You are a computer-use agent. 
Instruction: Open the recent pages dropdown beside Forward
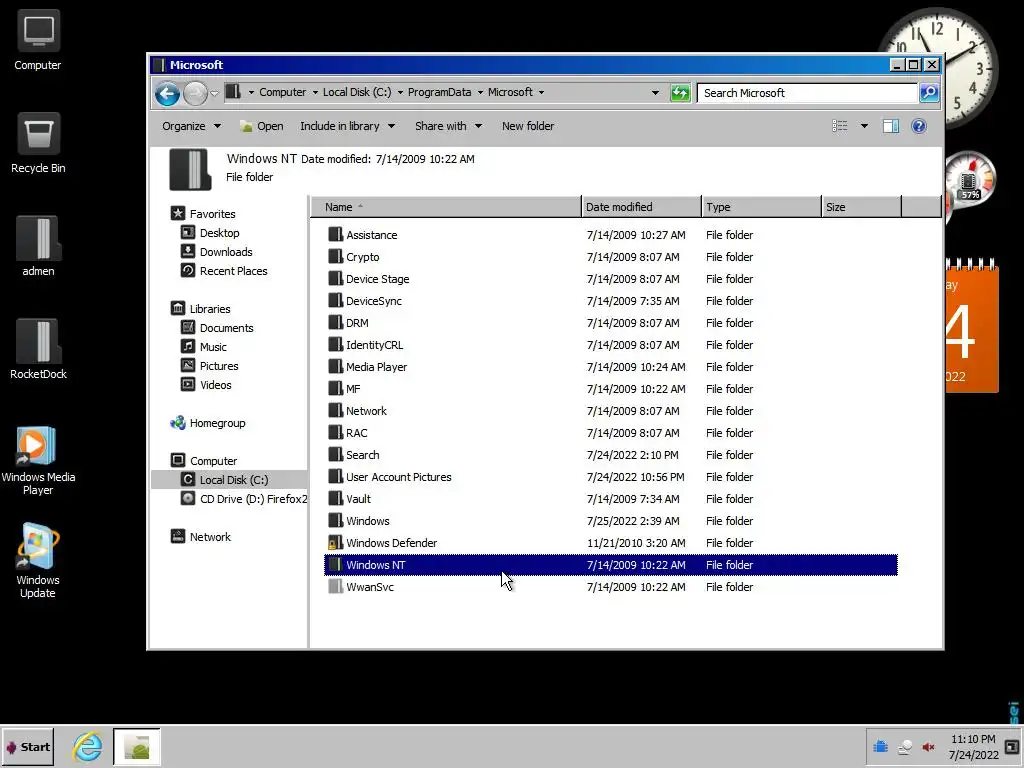(214, 93)
